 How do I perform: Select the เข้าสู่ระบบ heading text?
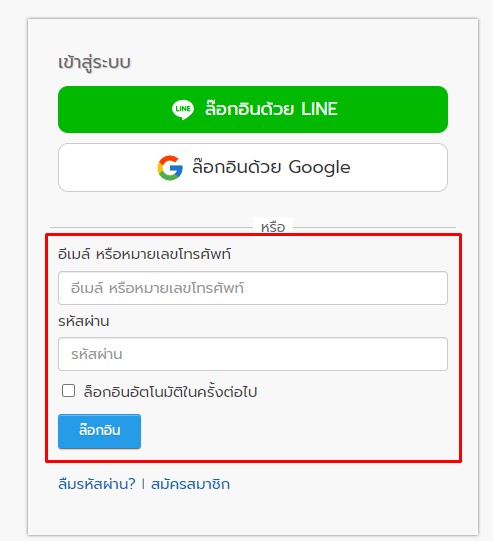point(94,63)
